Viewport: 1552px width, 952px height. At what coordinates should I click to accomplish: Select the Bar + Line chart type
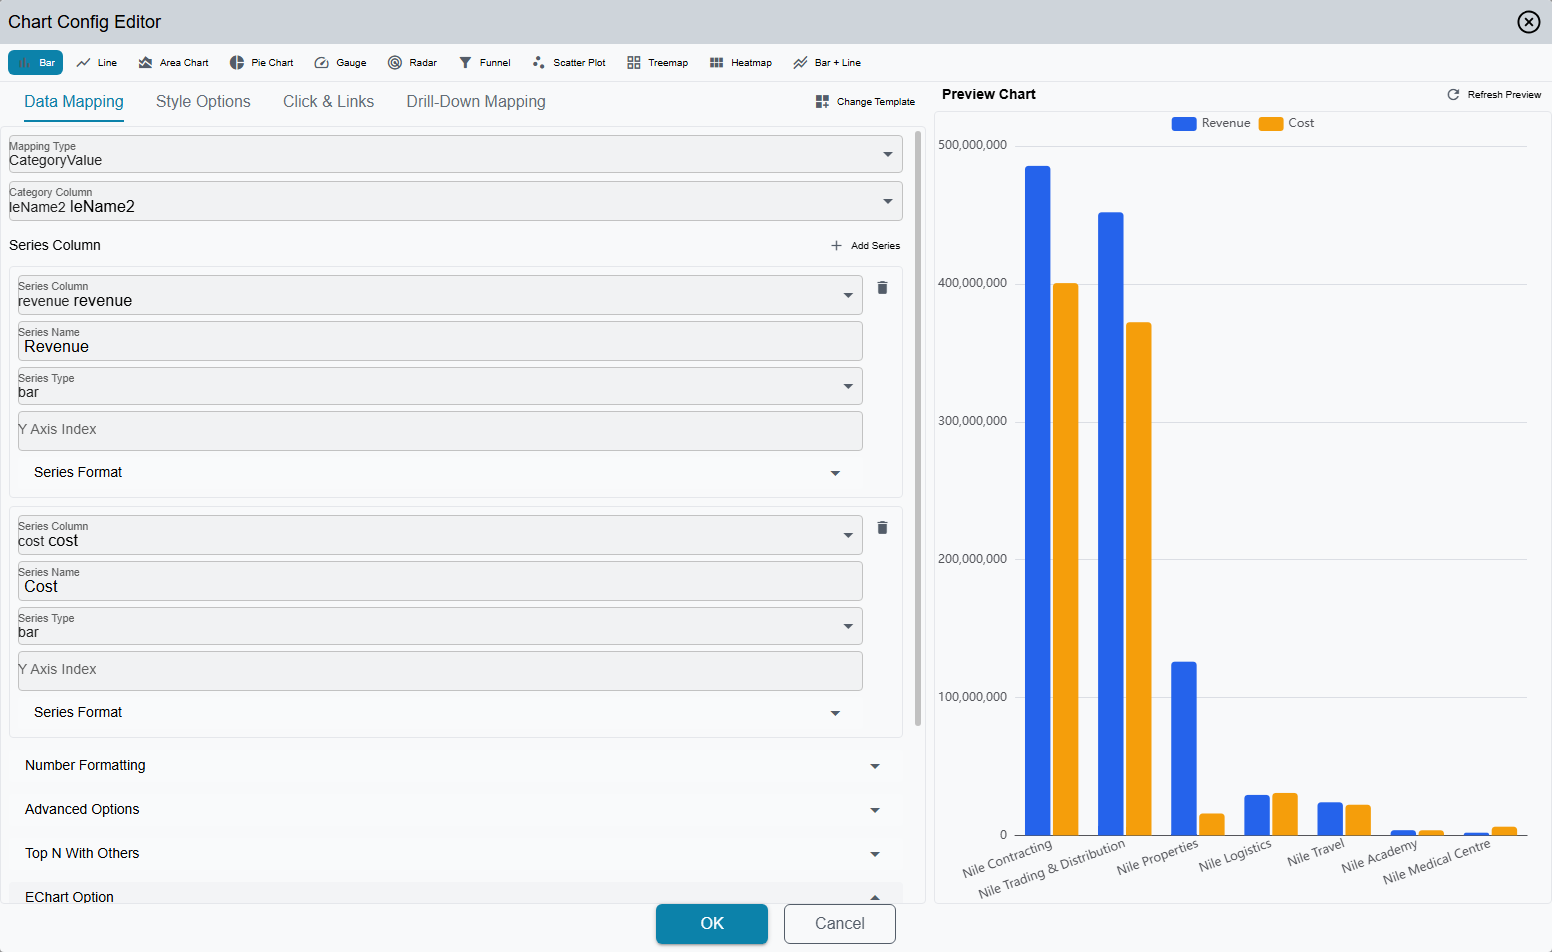(x=827, y=63)
